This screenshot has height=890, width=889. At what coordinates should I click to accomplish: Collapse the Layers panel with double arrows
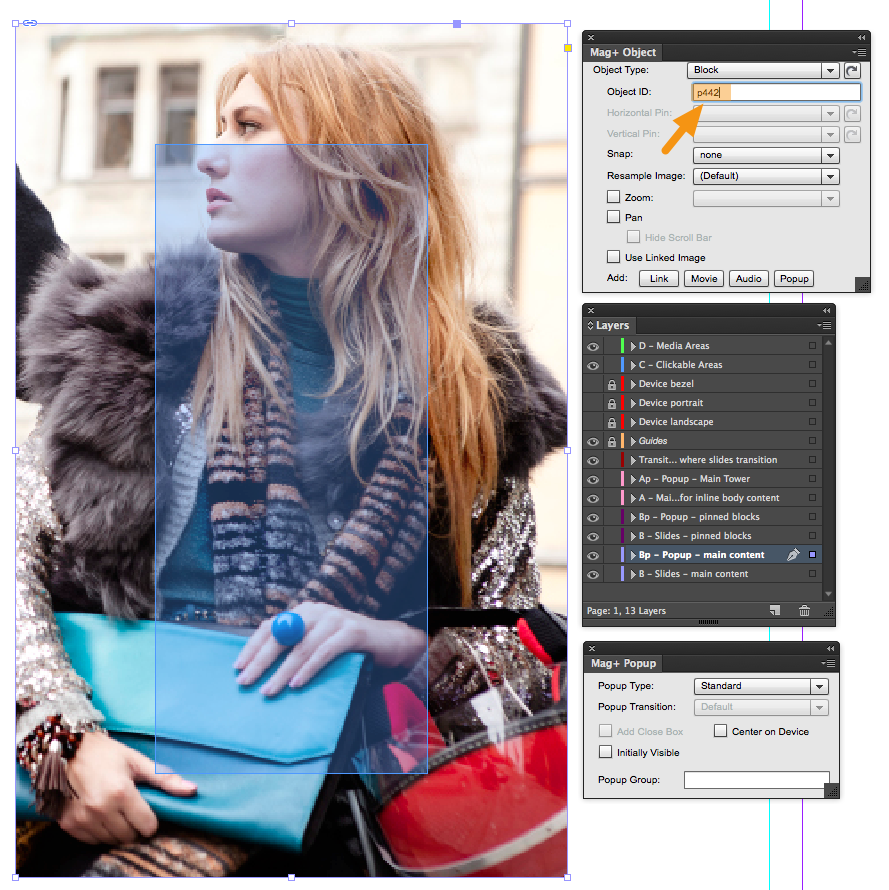pos(827,310)
